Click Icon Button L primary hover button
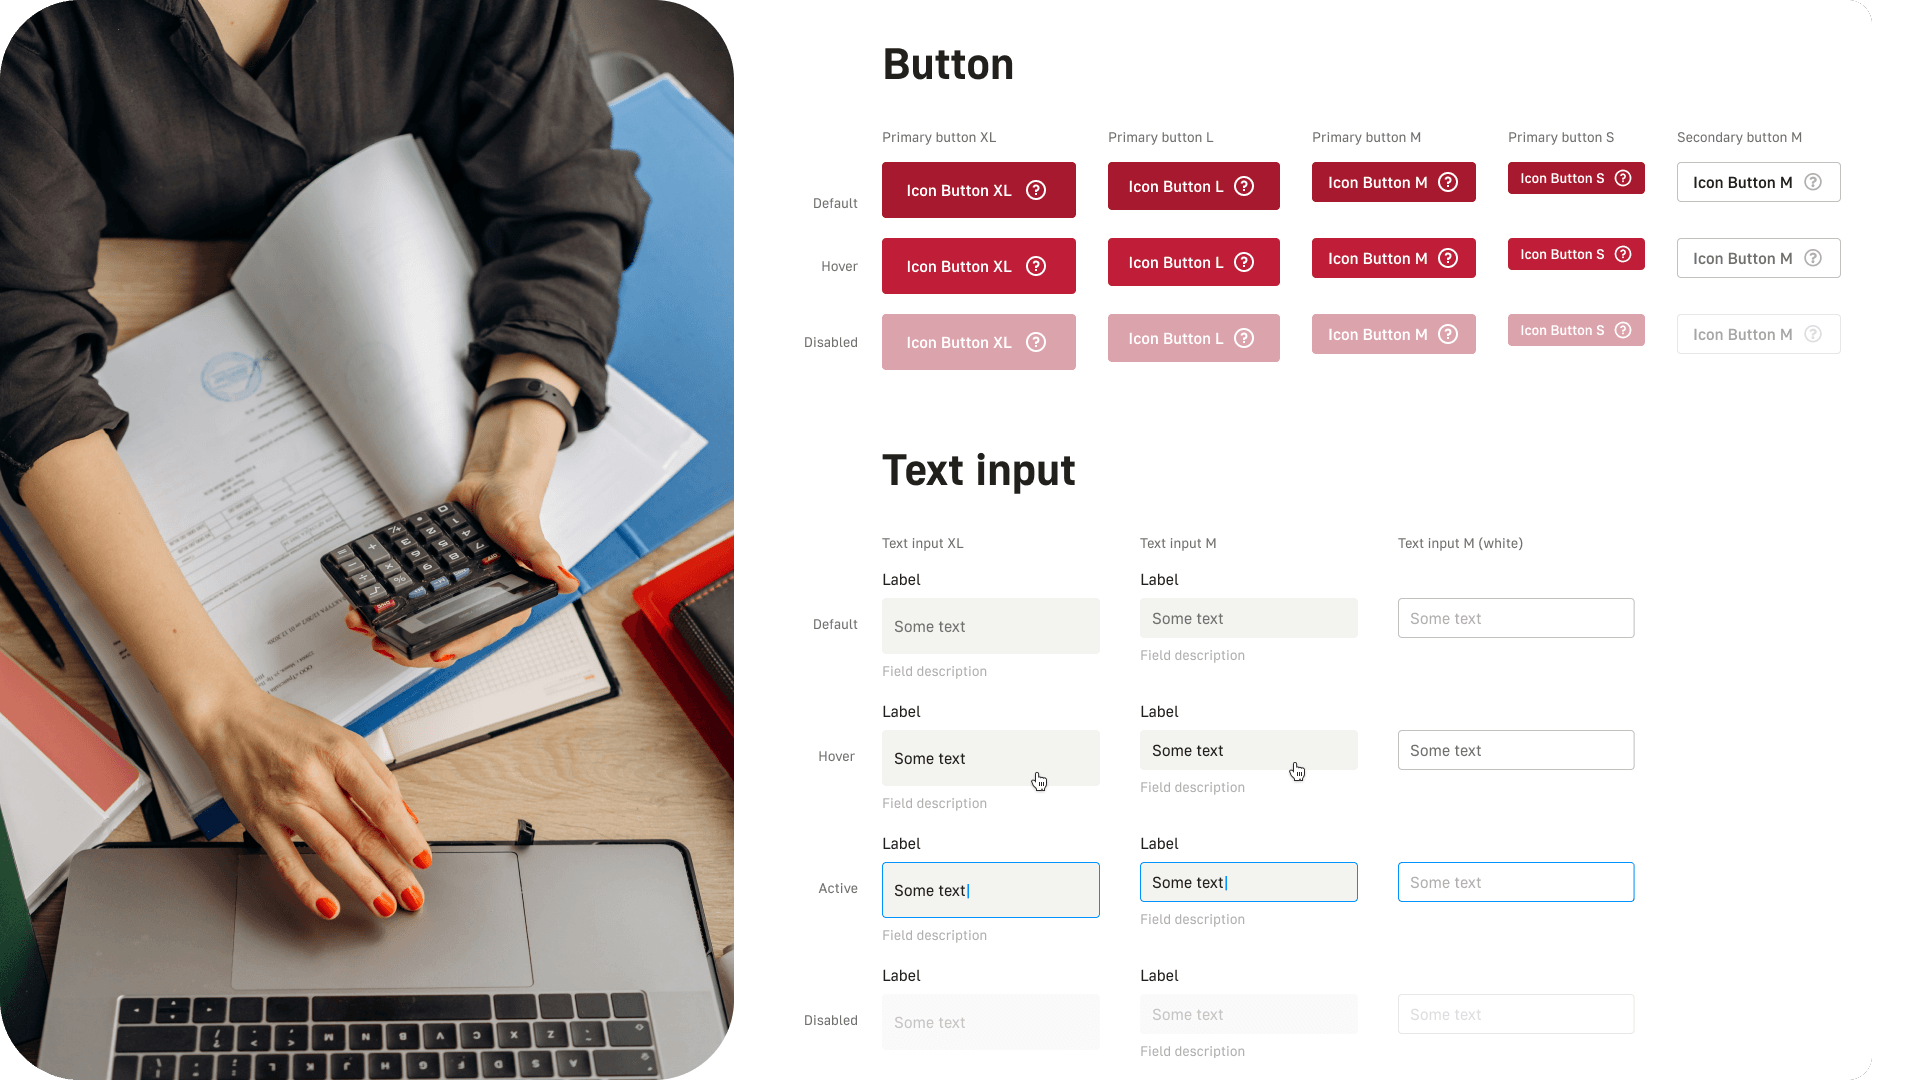The image size is (1920, 1080). coord(1193,262)
